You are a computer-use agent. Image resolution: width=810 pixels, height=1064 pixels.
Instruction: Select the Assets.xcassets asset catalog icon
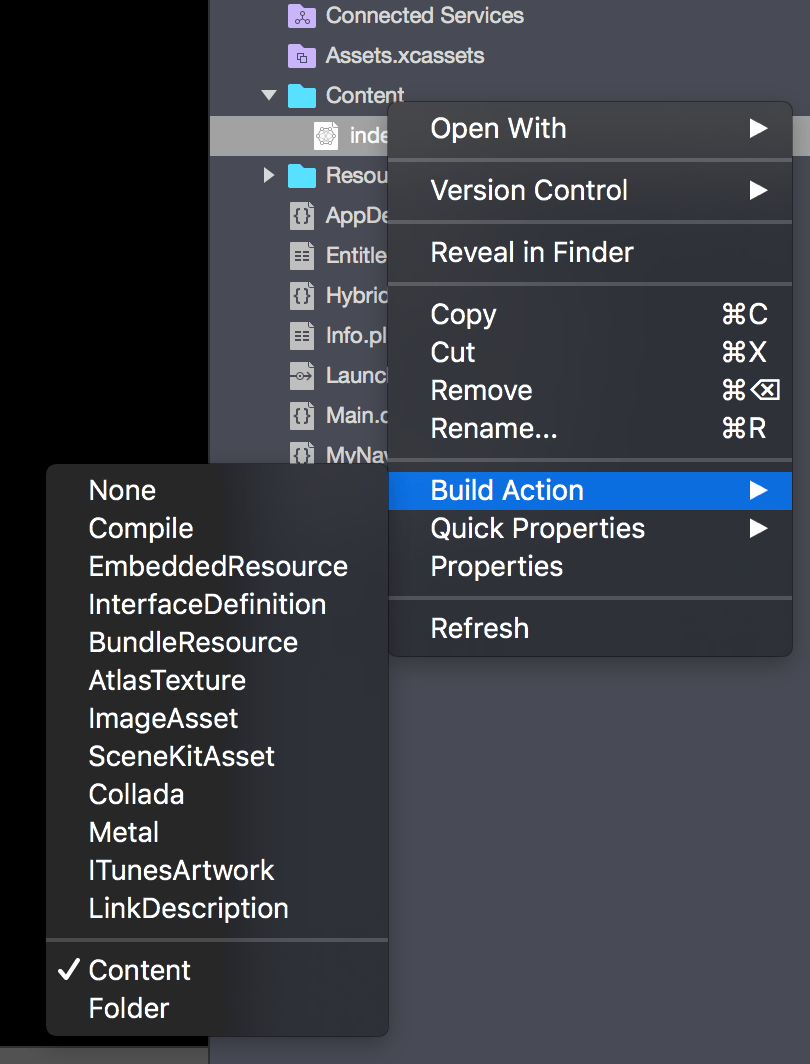pyautogui.click(x=301, y=55)
